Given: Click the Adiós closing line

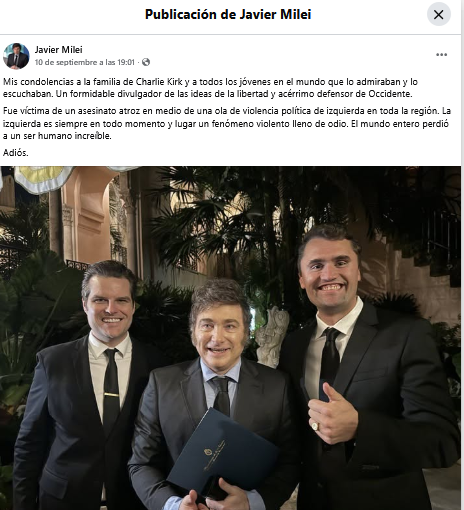Looking at the screenshot, I should 16,153.
